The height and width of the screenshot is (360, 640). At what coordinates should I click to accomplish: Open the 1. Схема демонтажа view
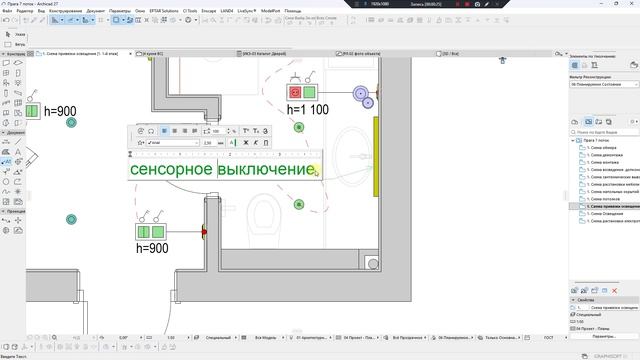click(x=604, y=155)
